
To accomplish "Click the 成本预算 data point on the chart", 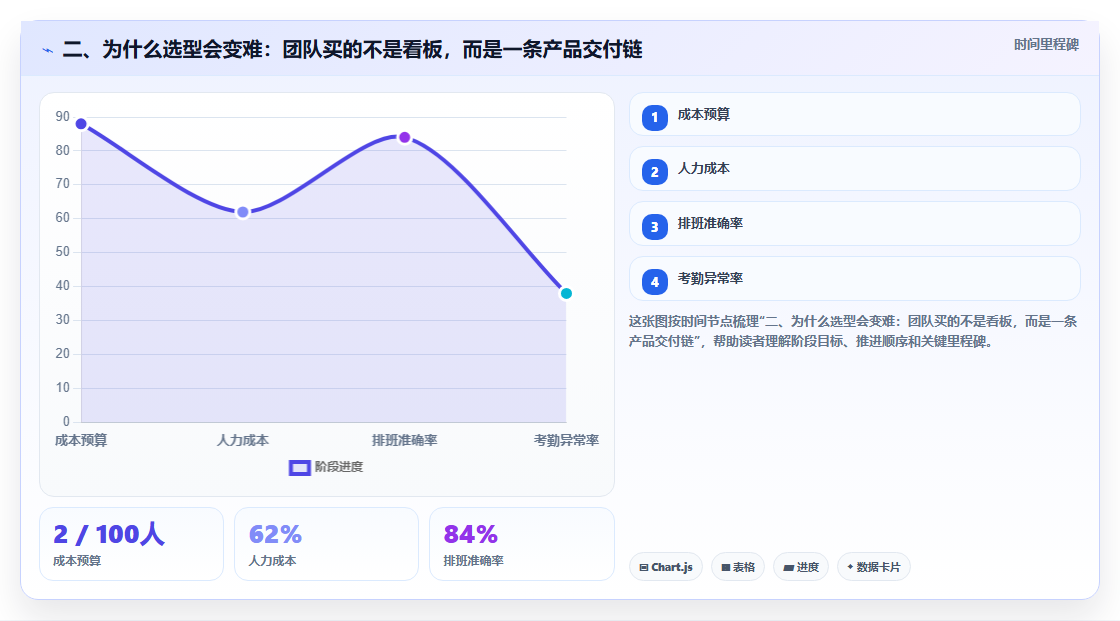I will point(81,124).
